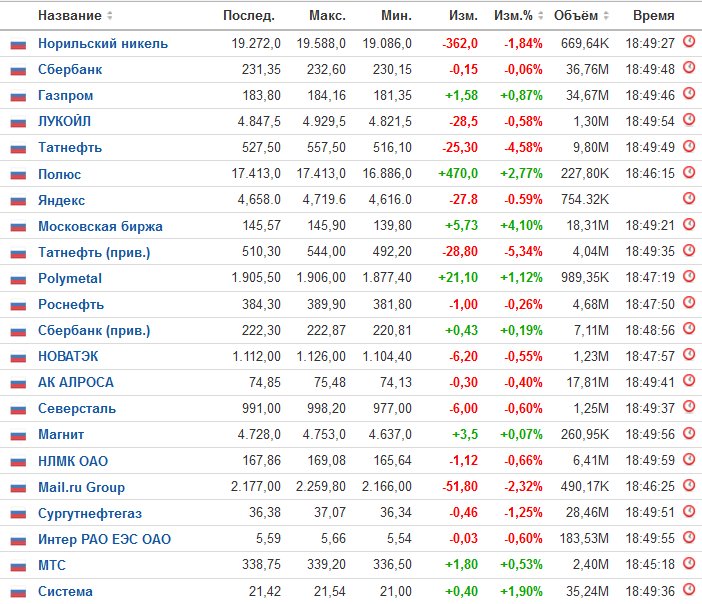Click Интер РАО volume 183,53M

tap(584, 539)
